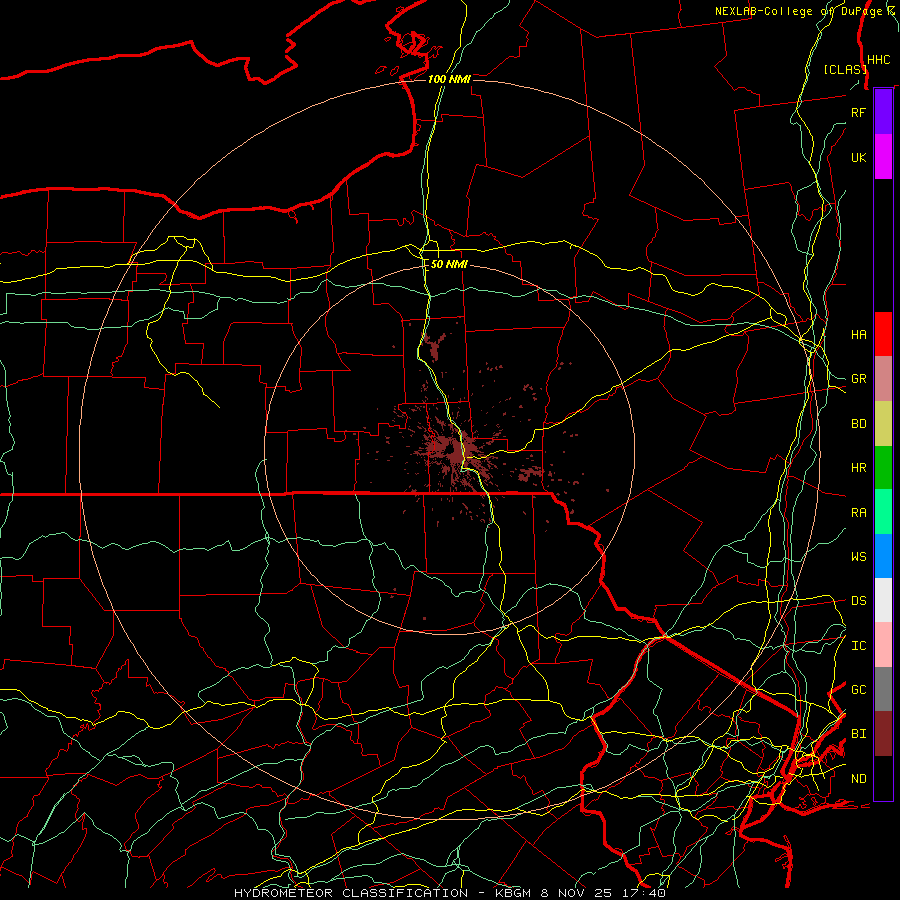
Task: Click the ND black legend swatch
Action: 883,778
